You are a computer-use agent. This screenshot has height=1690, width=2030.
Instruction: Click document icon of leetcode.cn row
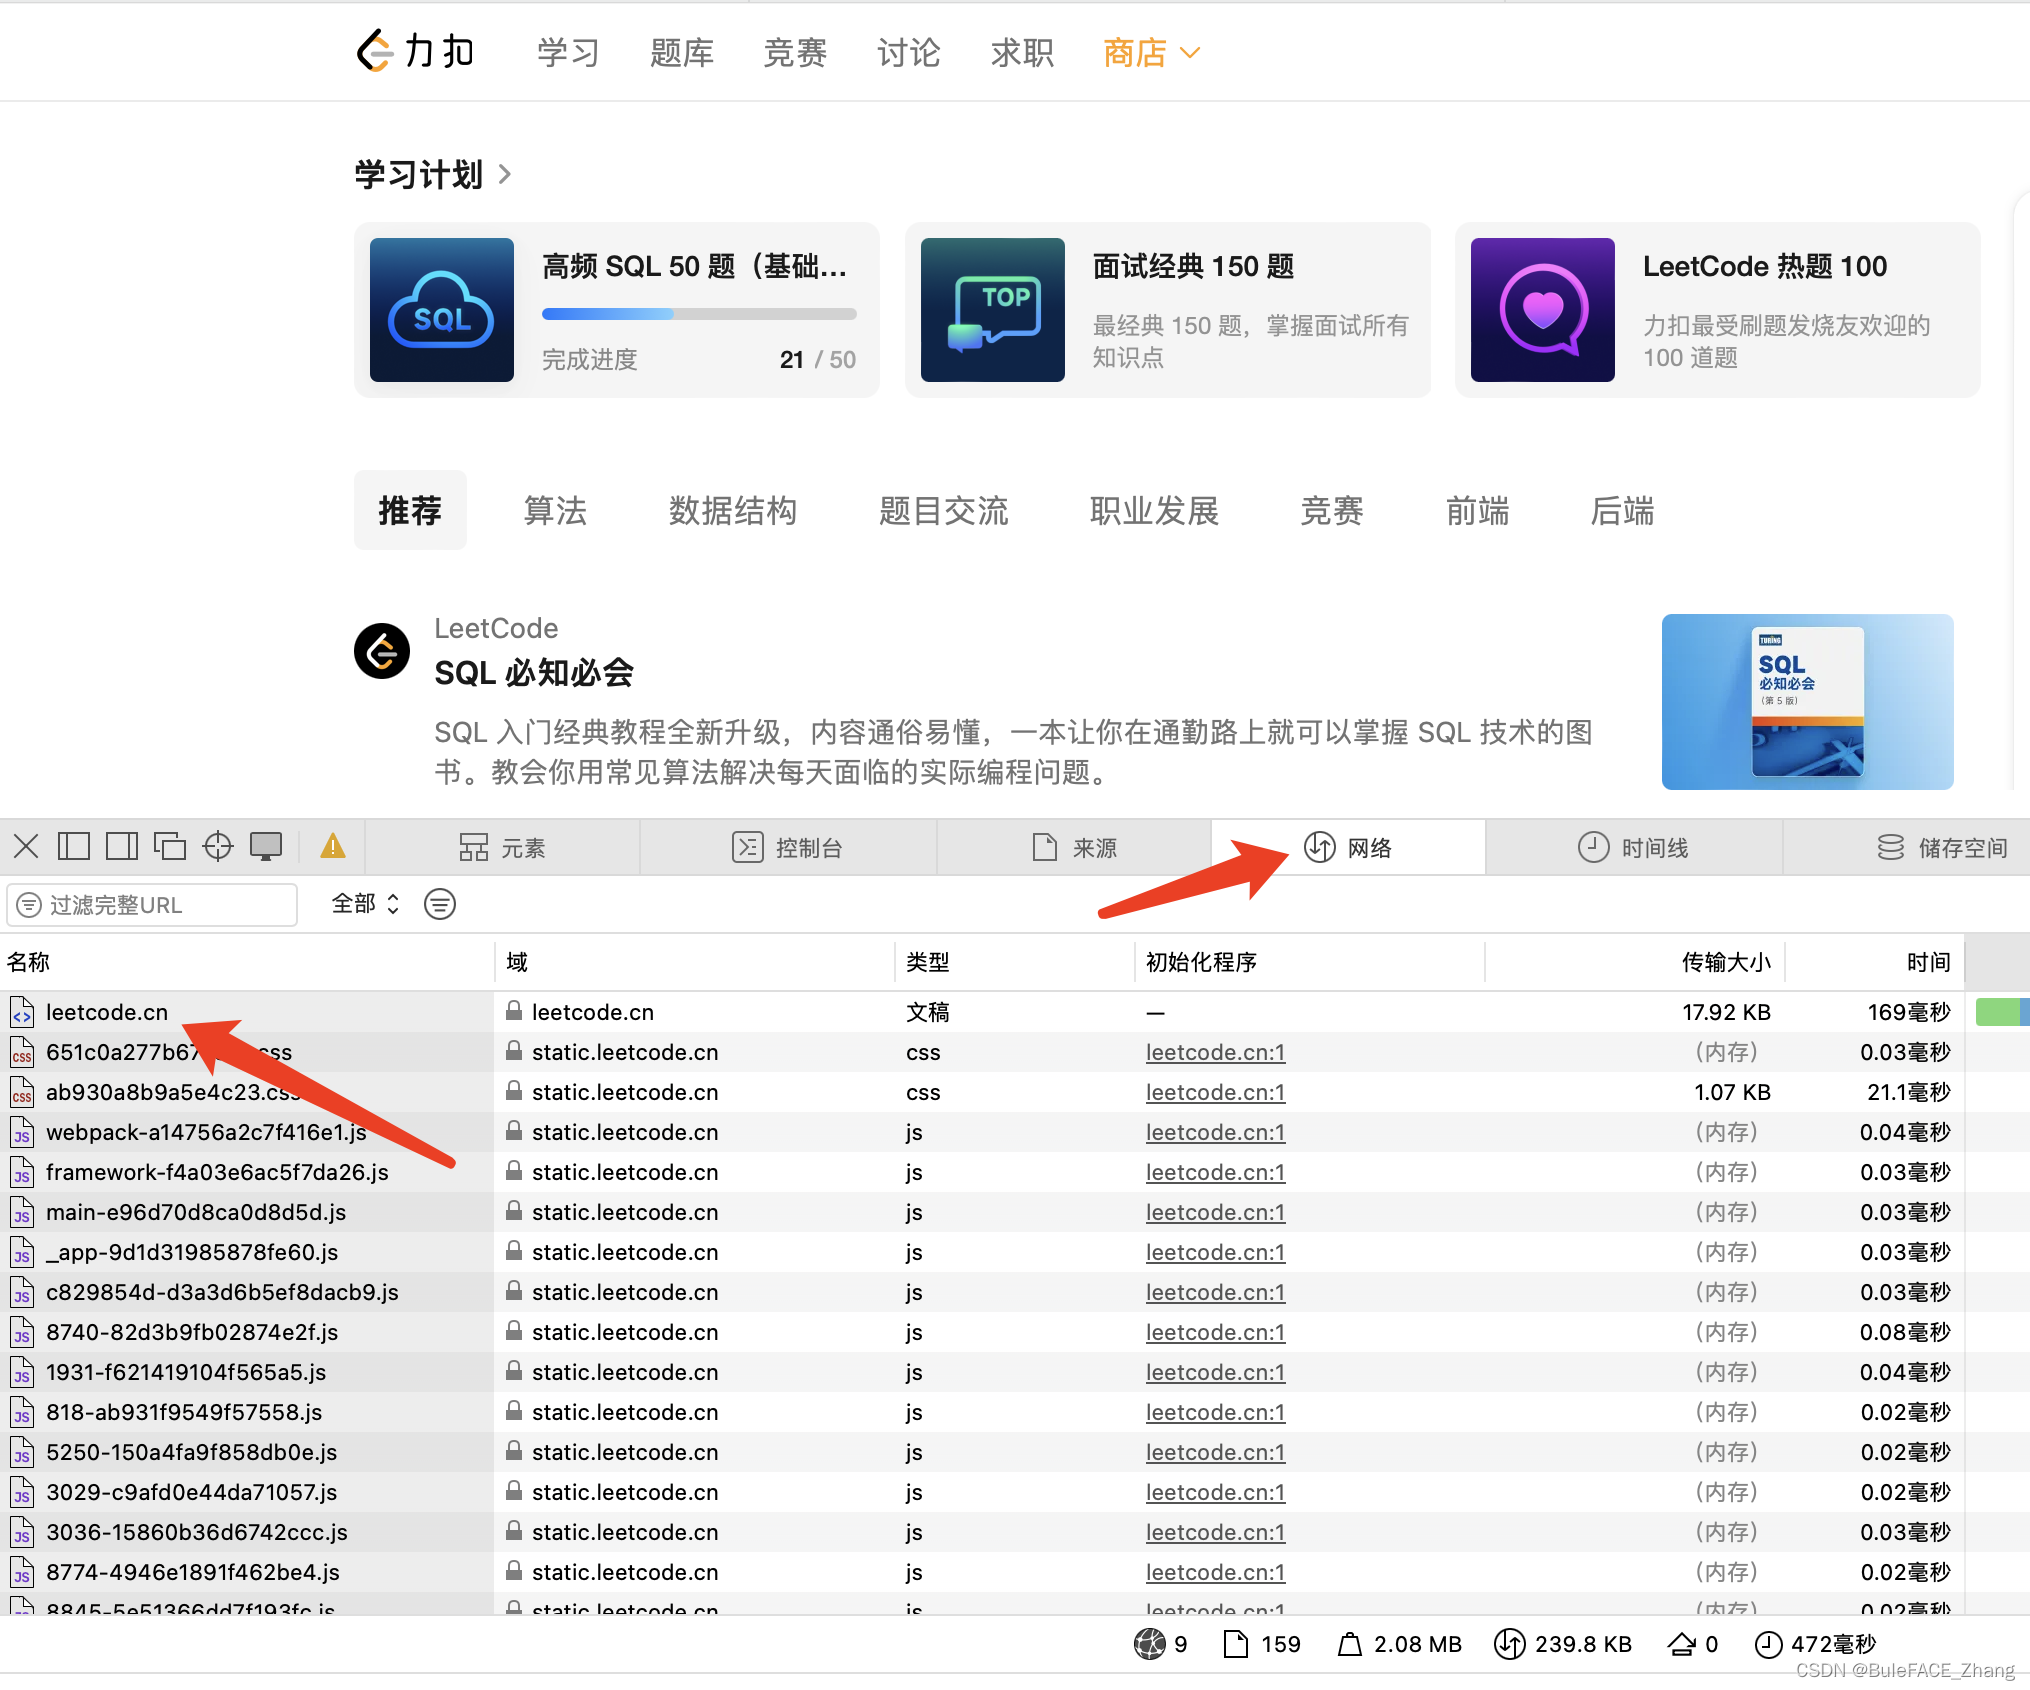click(x=22, y=1012)
